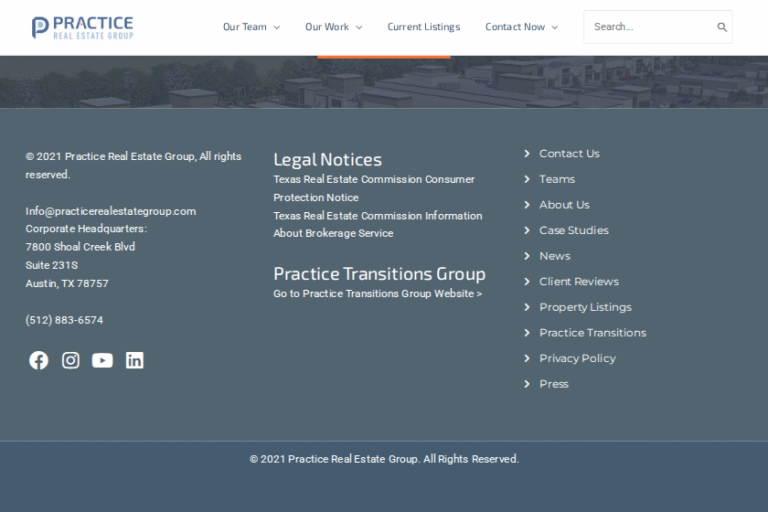Click the search magnifier icon
768x512 pixels.
tap(722, 27)
